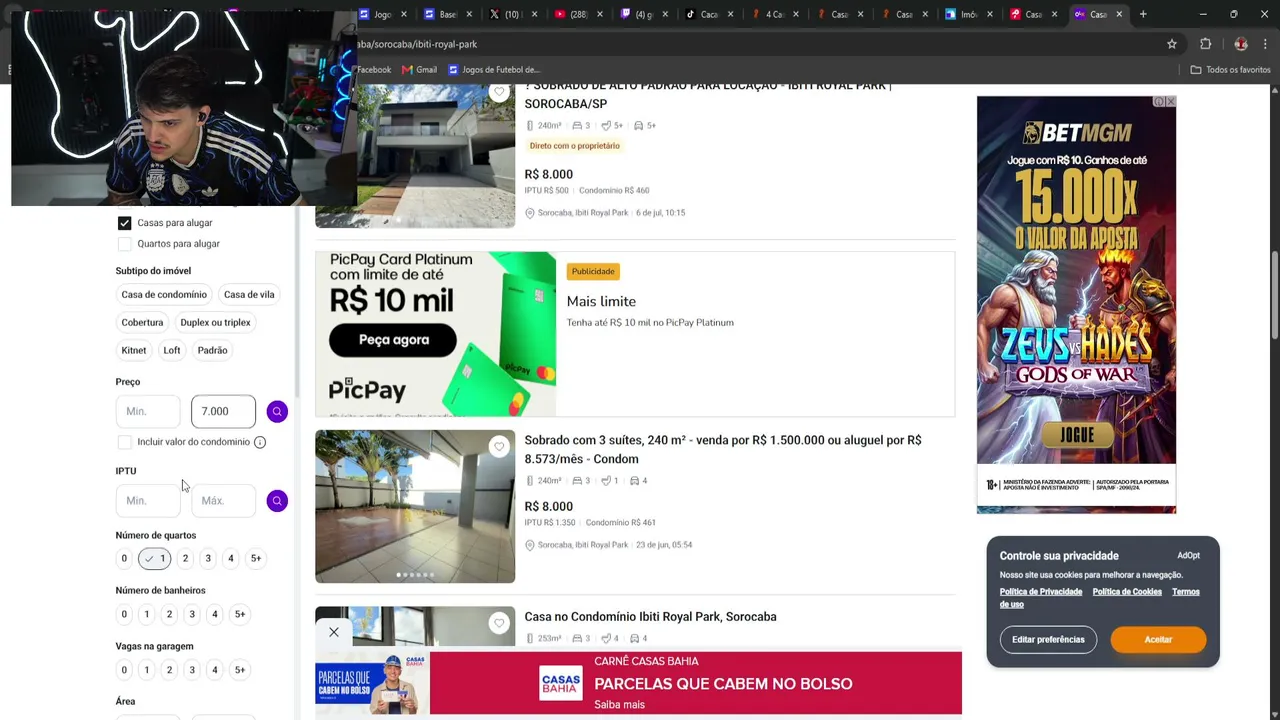
Task: Open the Gmail bookmark
Action: tap(419, 70)
